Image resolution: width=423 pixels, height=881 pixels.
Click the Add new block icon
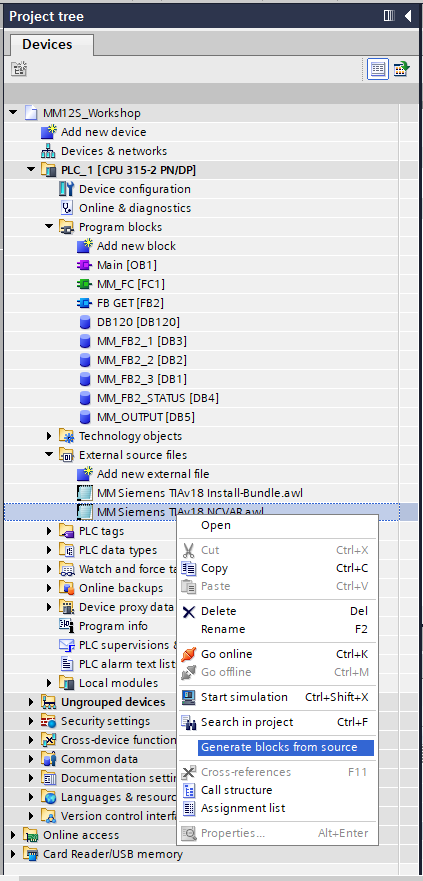click(x=84, y=246)
